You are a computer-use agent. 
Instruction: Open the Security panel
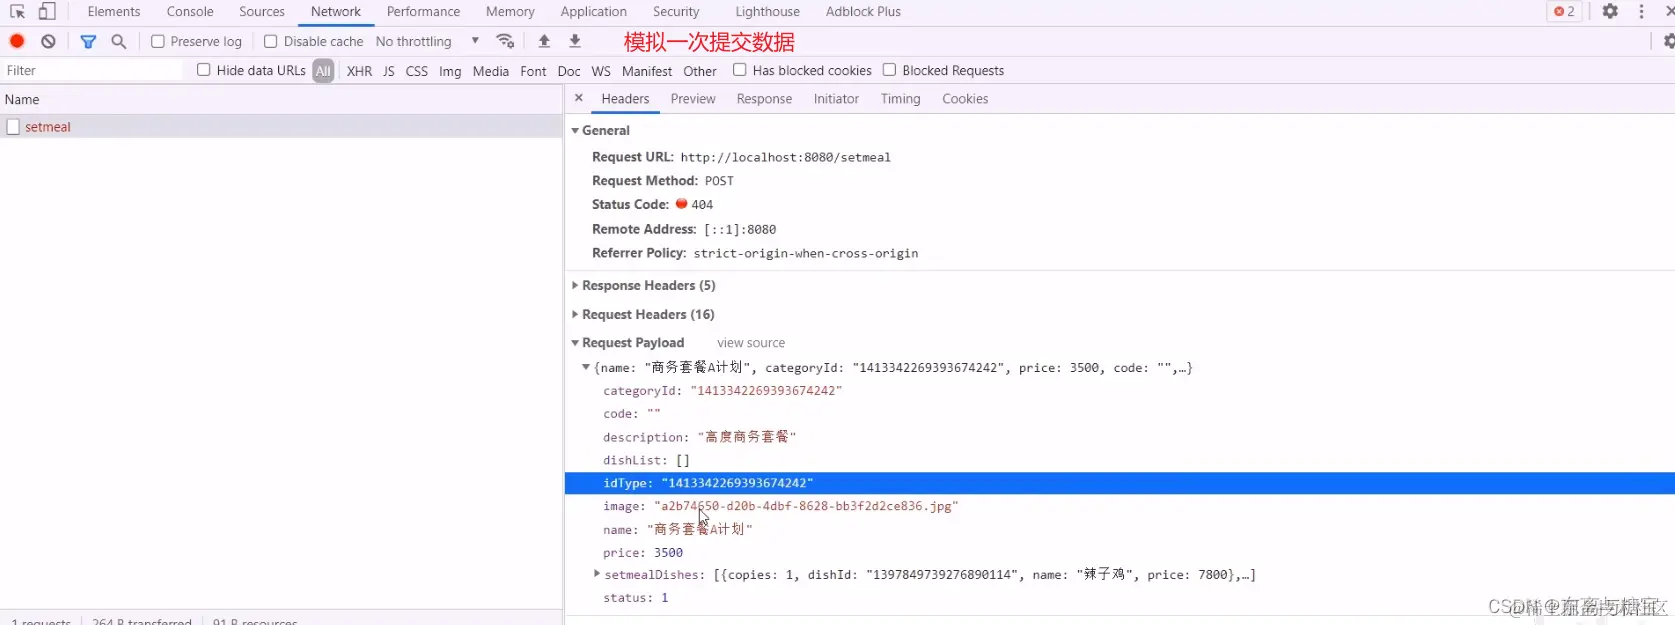coord(676,12)
